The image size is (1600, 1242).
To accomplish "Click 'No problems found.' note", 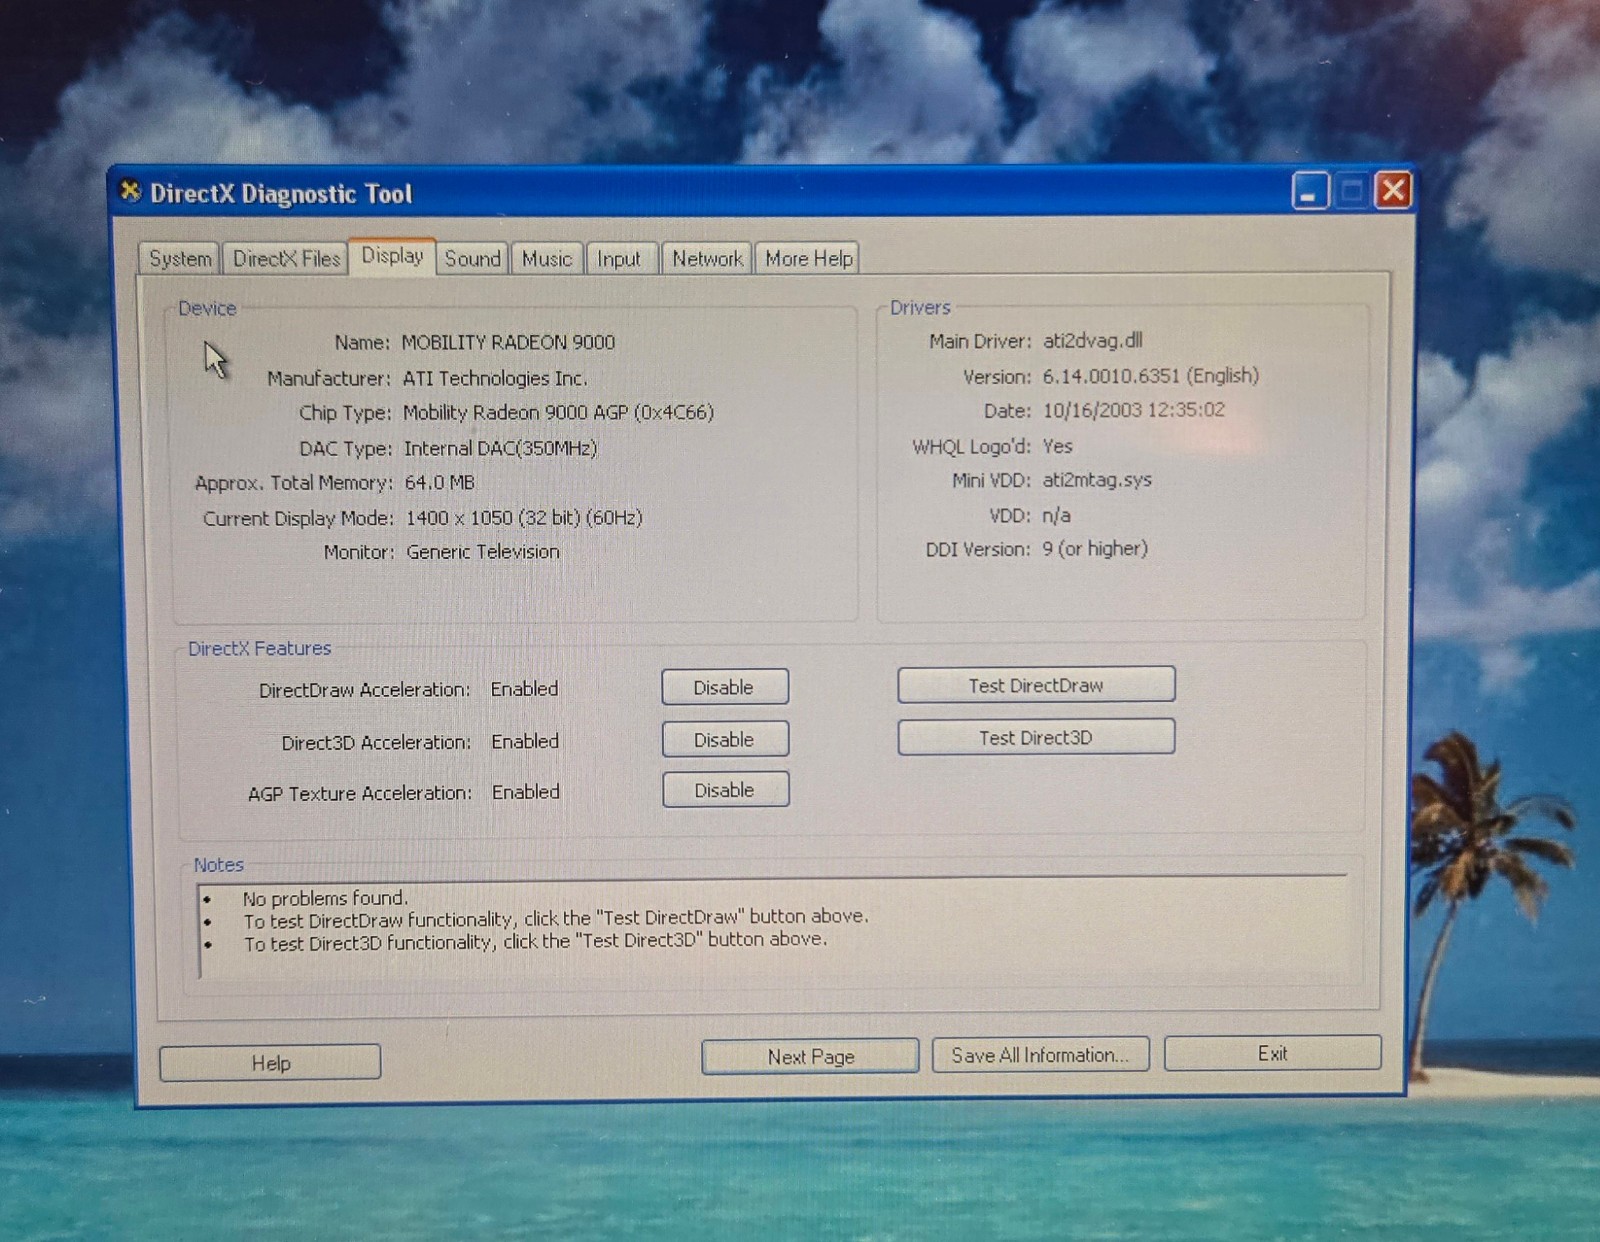I will [x=325, y=898].
